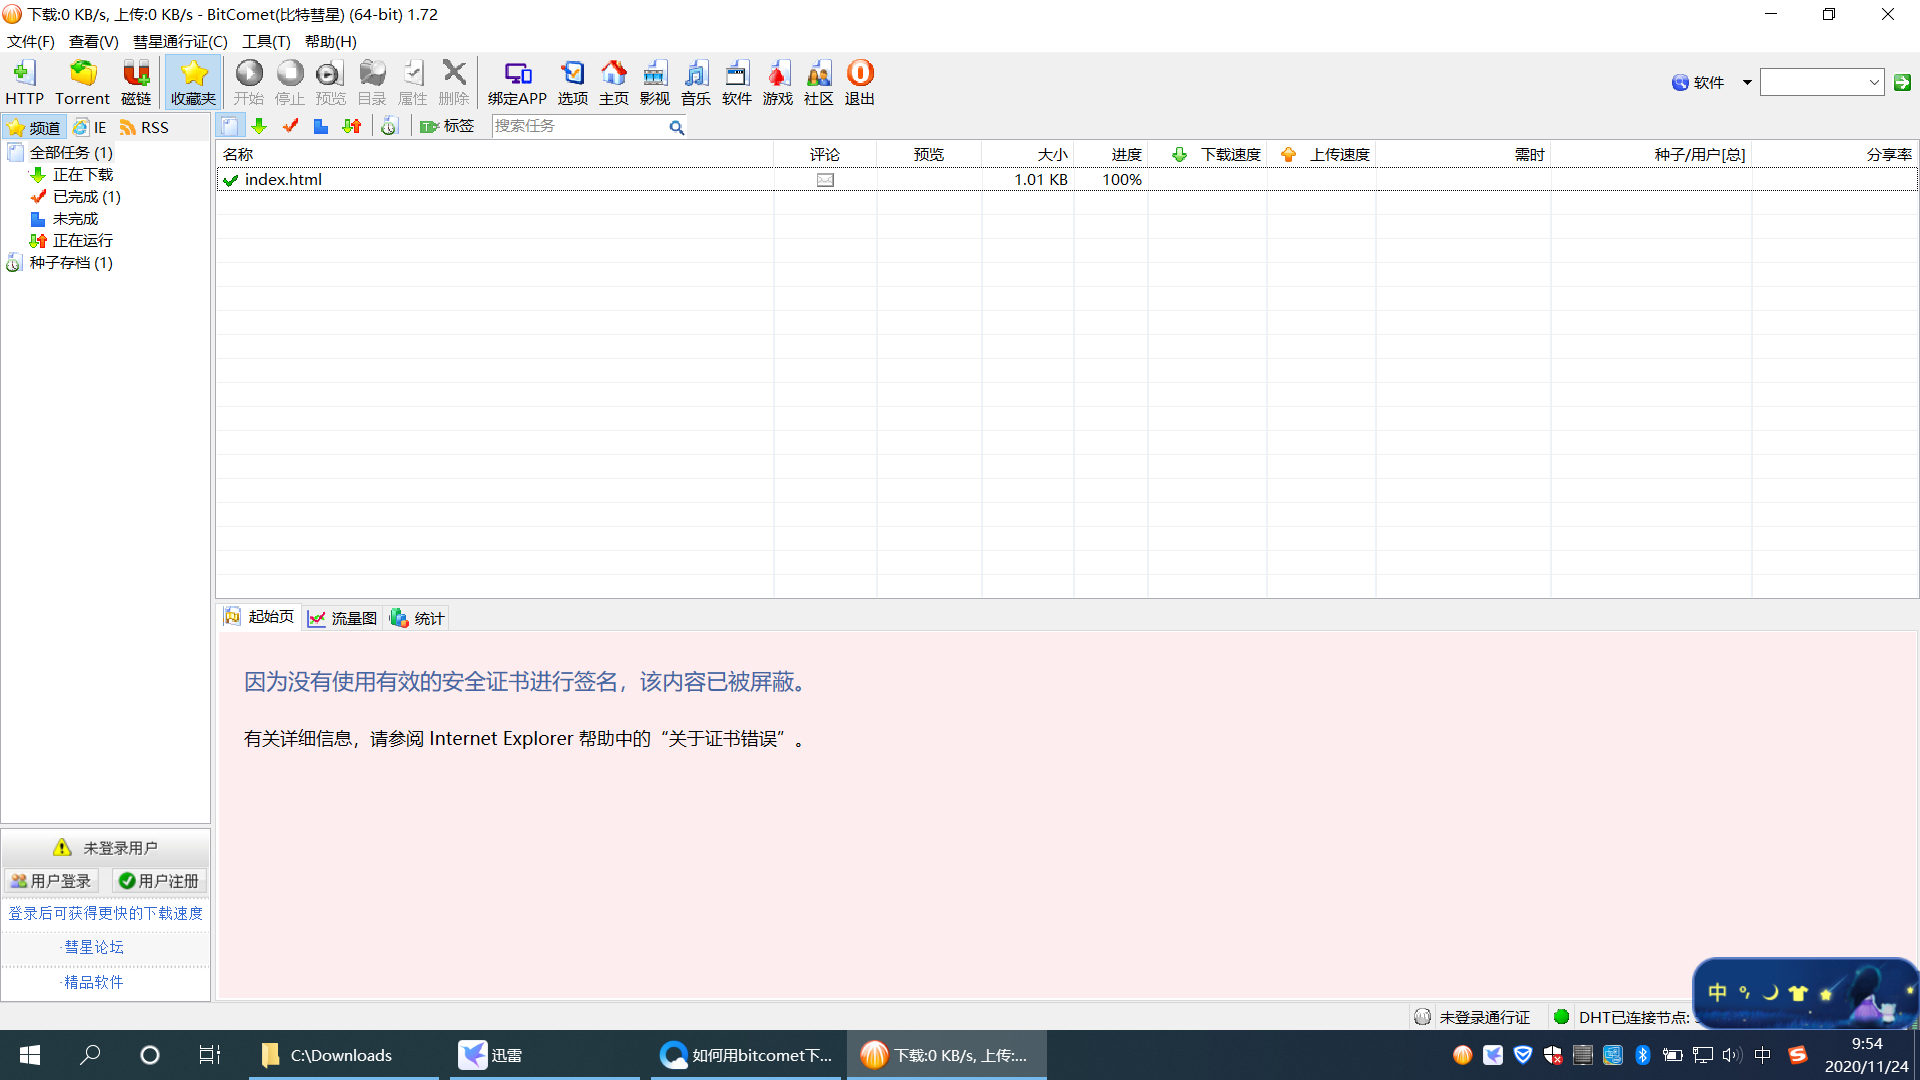Open the Featured Software (精品软件) link
Image resolution: width=1920 pixels, height=1080 pixels.
[94, 982]
